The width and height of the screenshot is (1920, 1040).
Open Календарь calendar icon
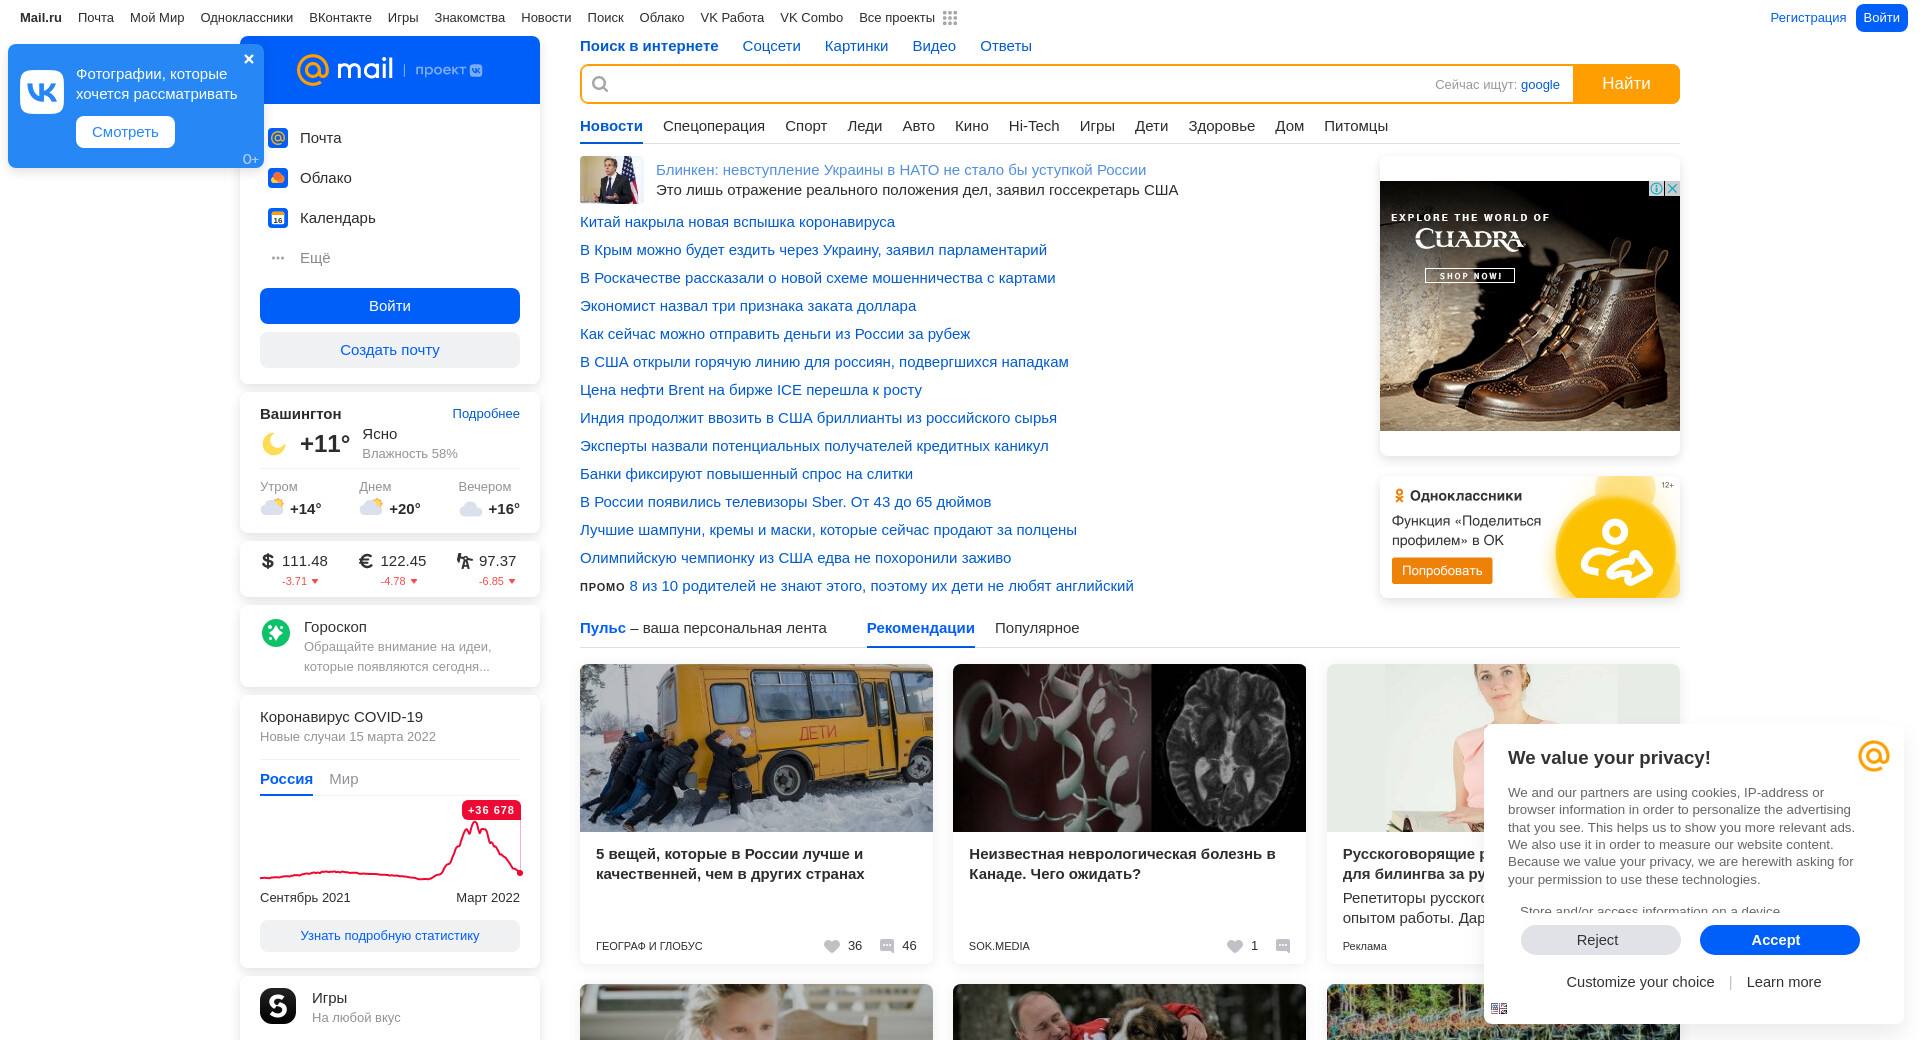(278, 218)
